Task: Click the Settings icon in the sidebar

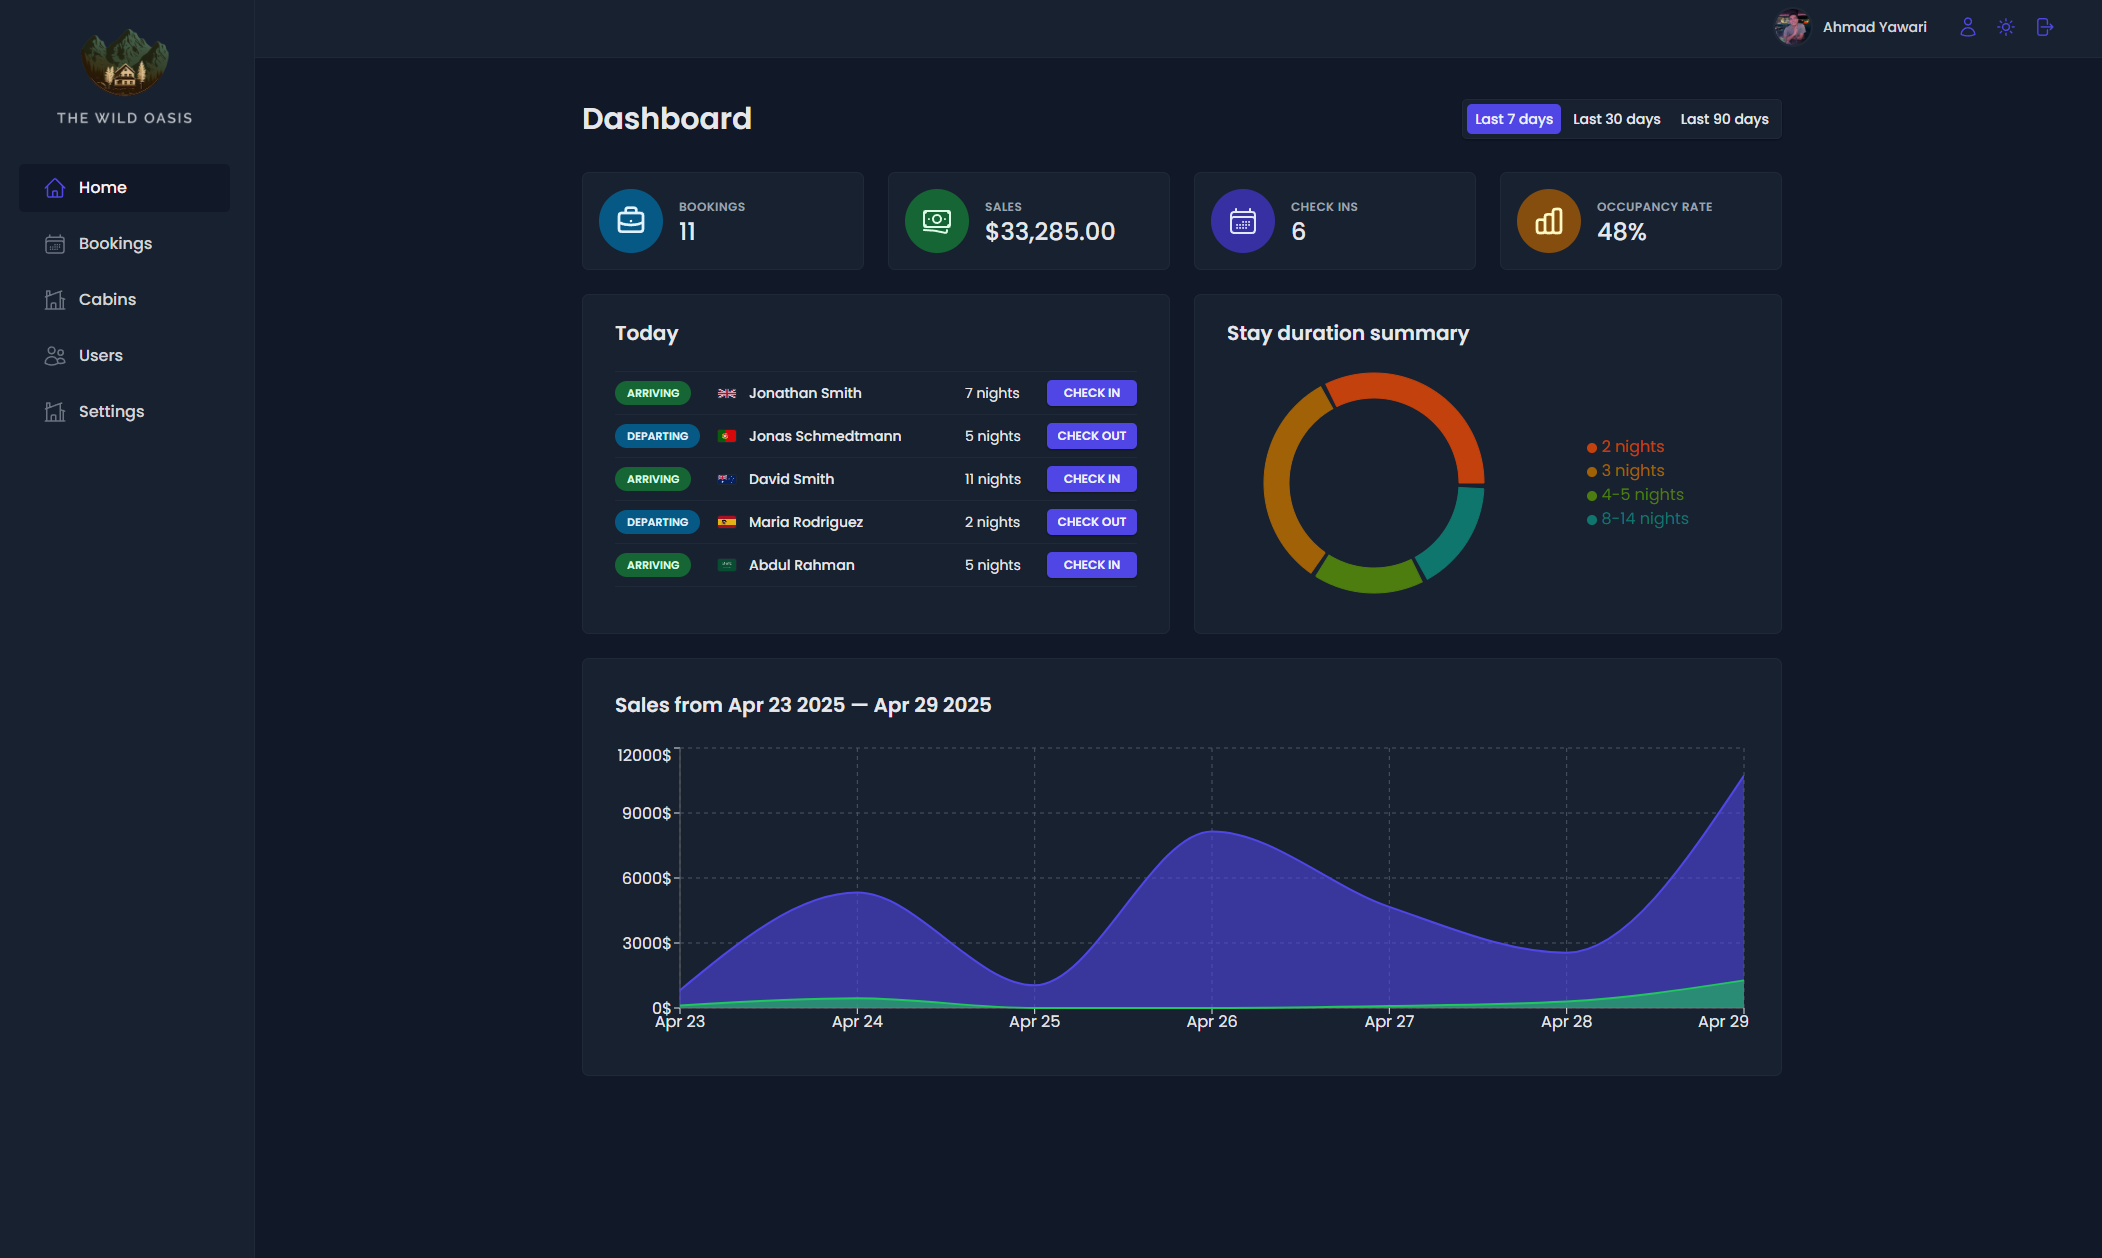Action: click(x=55, y=411)
